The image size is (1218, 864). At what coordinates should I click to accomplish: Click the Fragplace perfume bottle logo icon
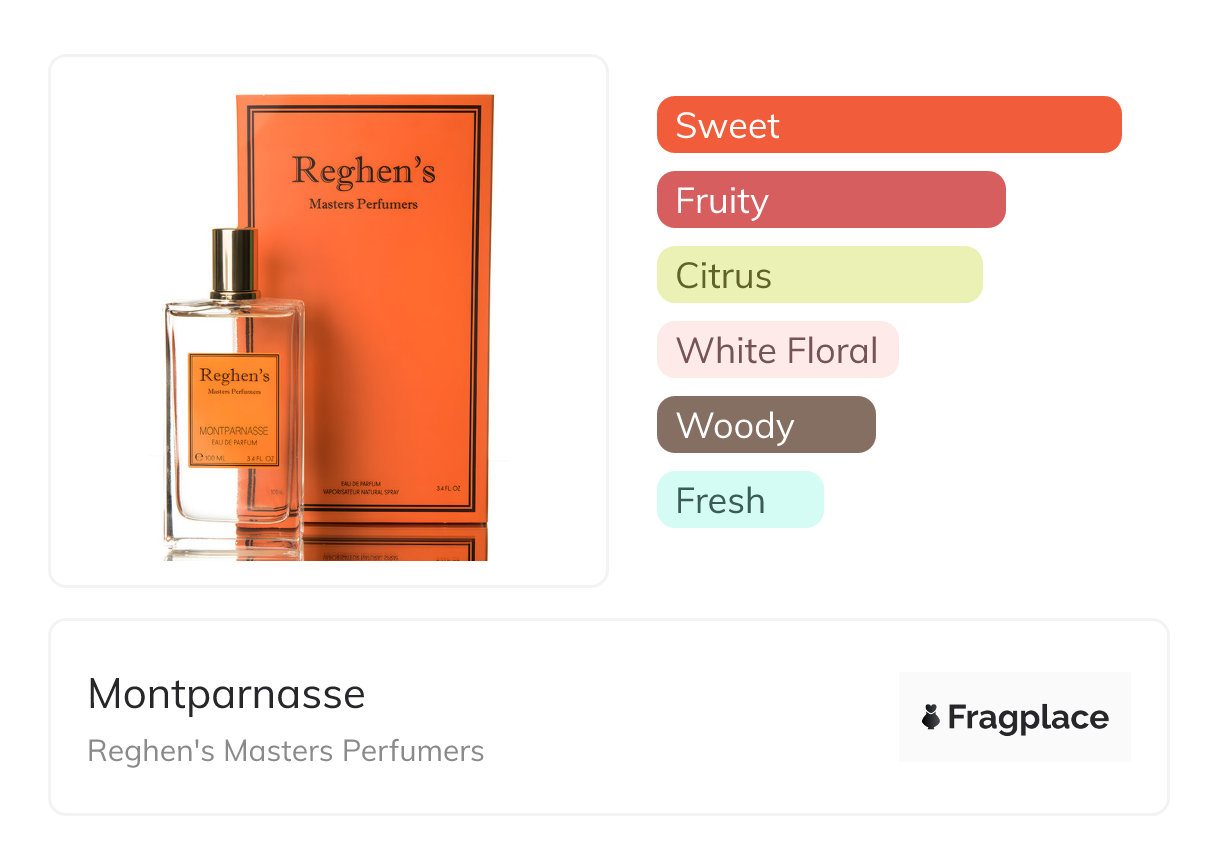931,717
